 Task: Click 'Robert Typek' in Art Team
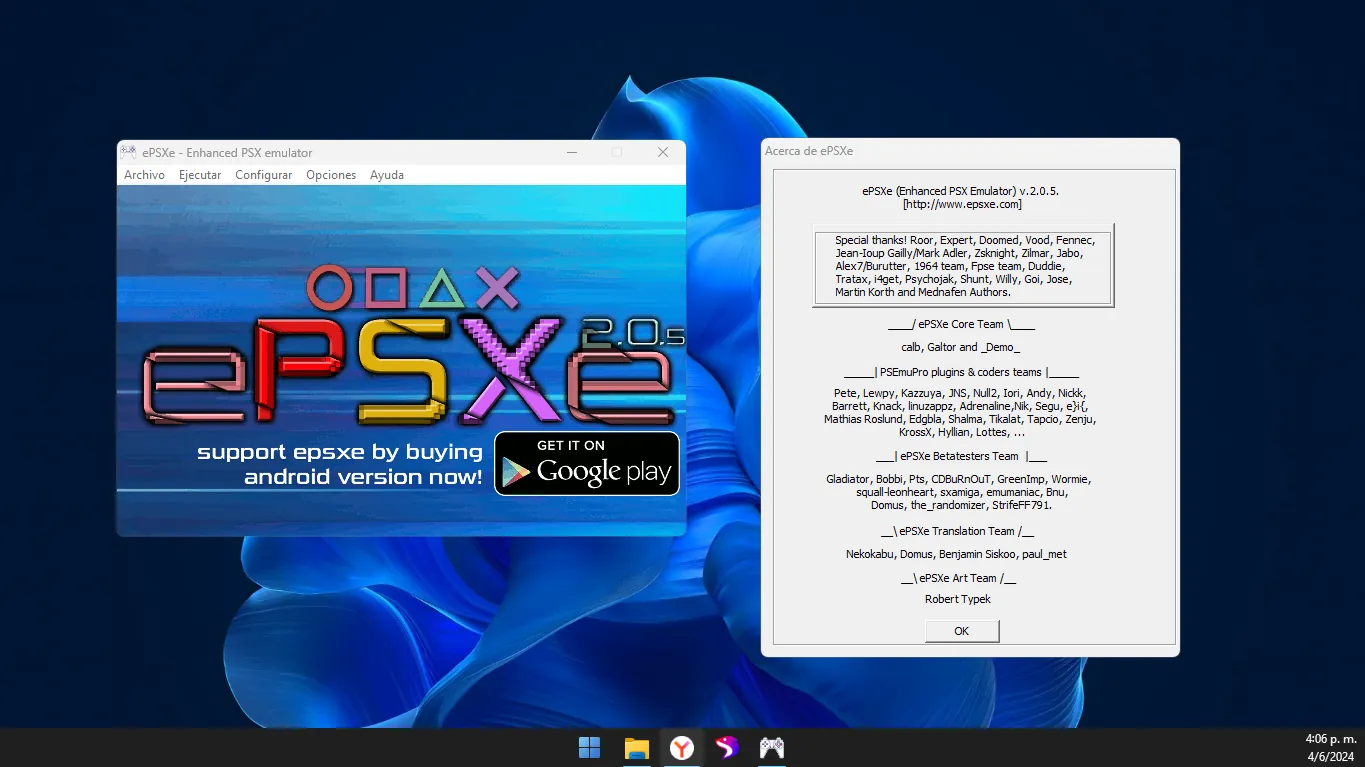pyautogui.click(x=958, y=599)
